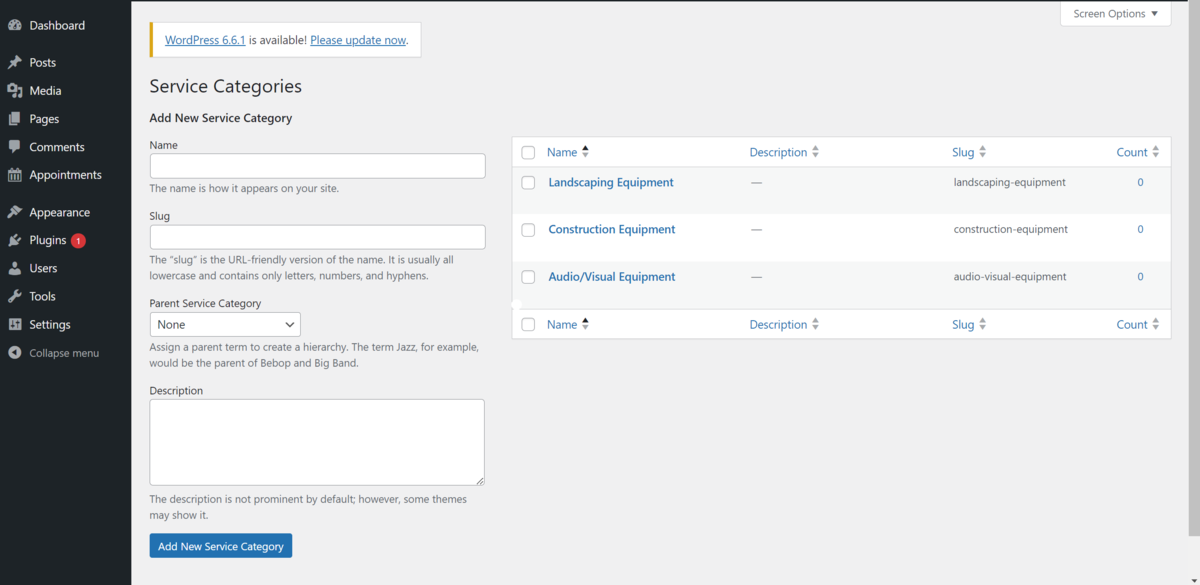Go to the Appointments menu
1200x585 pixels.
click(65, 174)
